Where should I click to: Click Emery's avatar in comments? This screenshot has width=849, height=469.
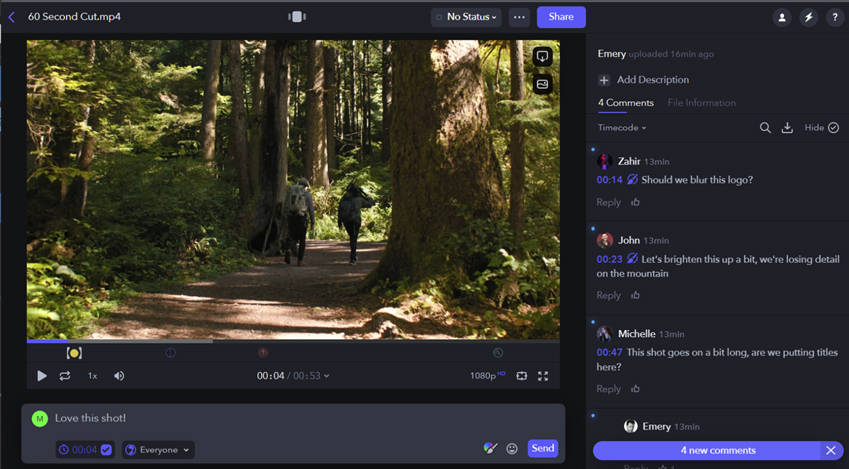631,426
